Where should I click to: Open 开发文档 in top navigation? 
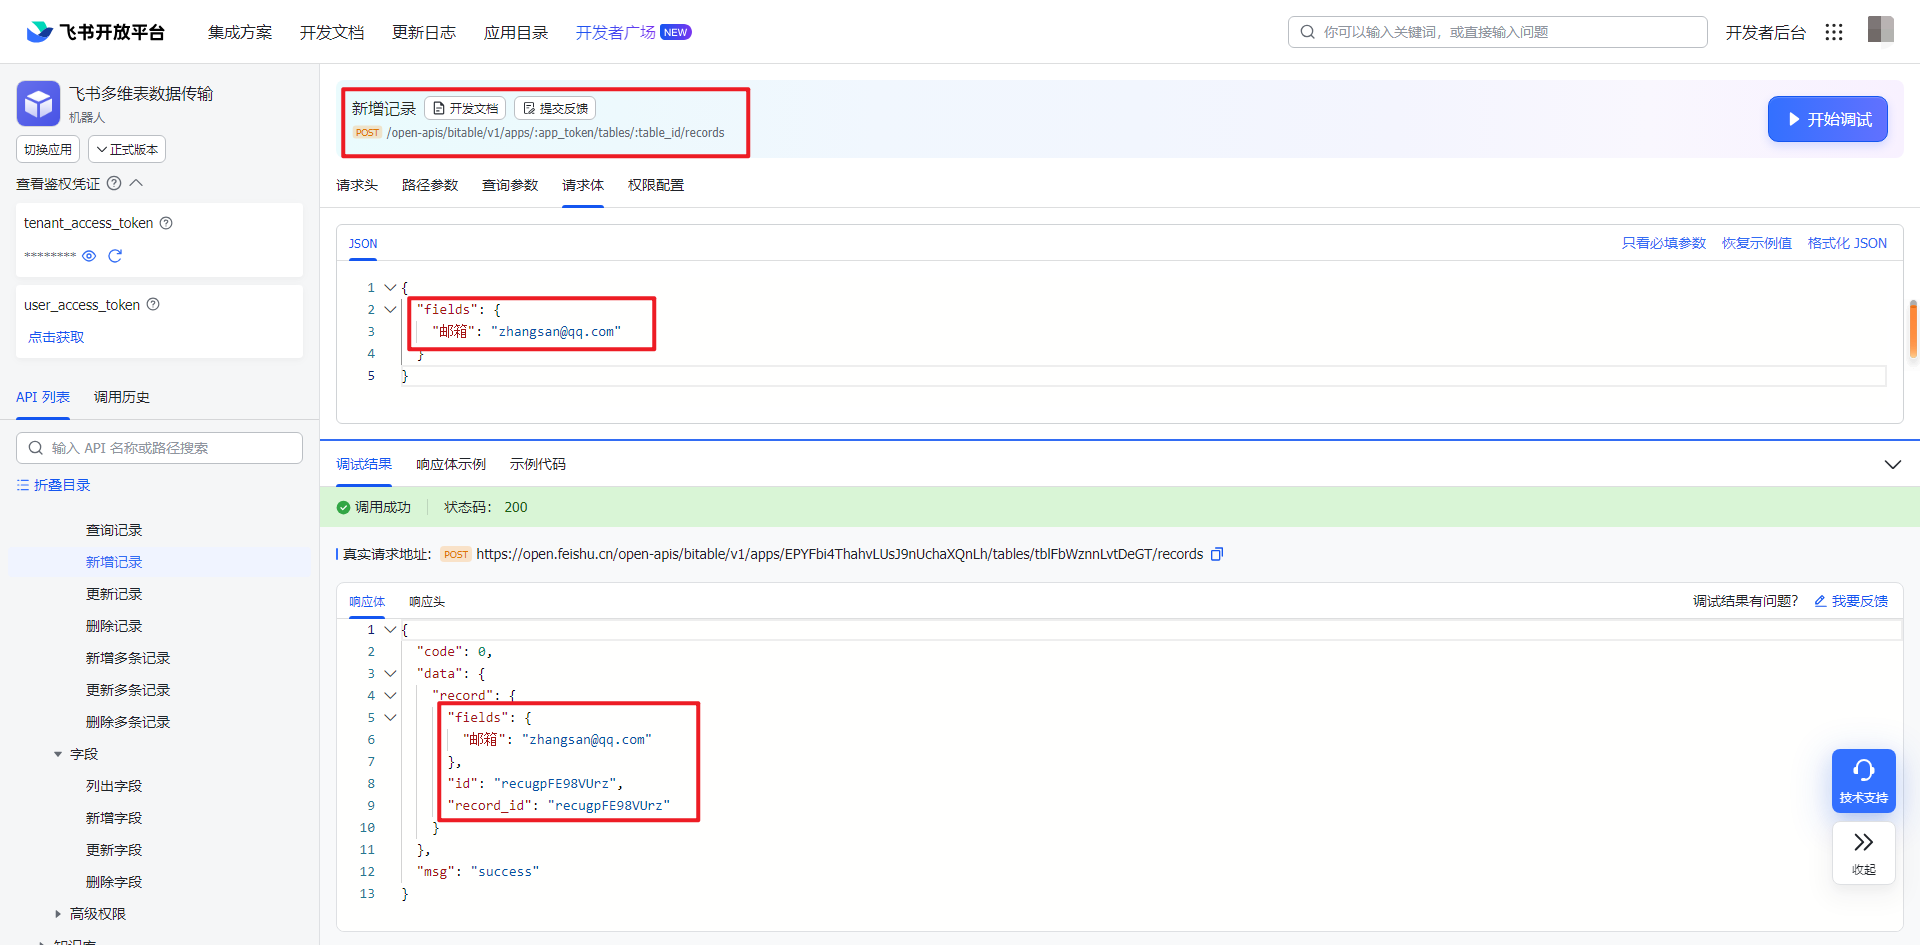click(332, 32)
